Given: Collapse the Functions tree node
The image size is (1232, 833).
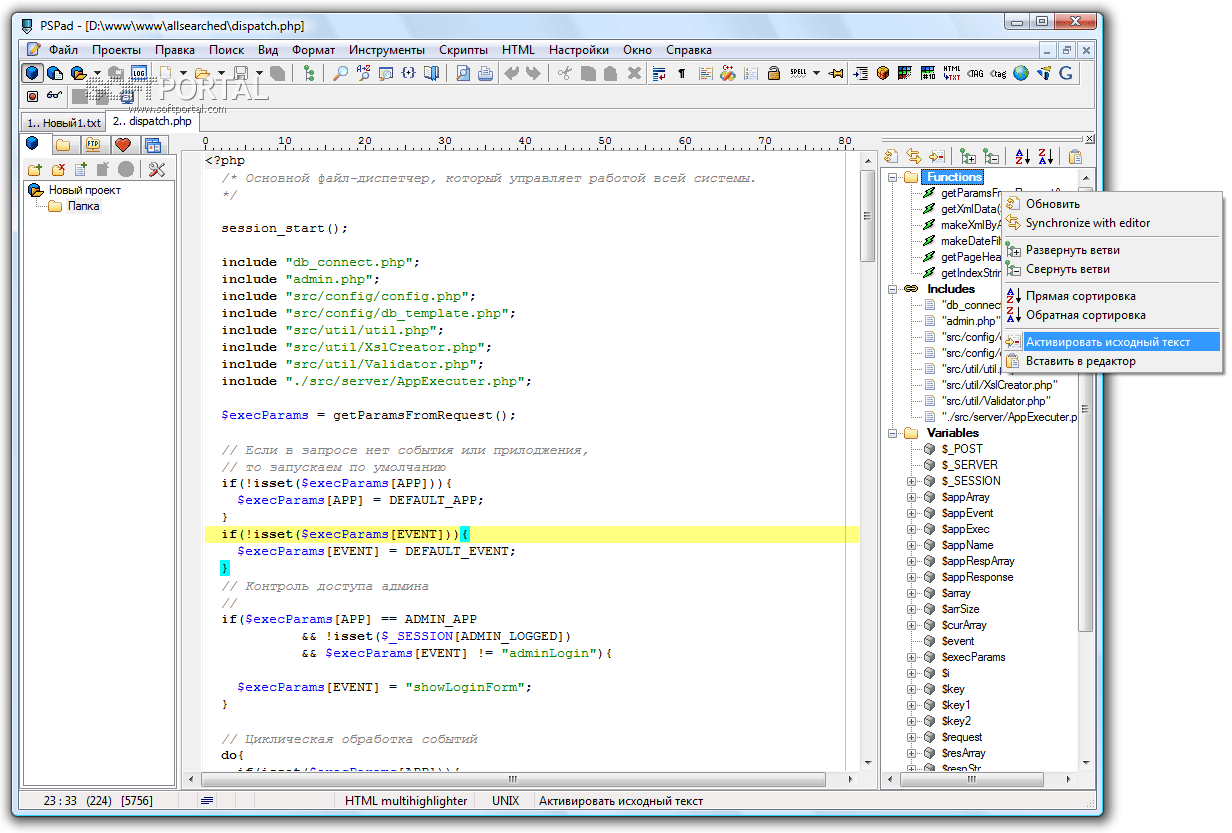Looking at the screenshot, I should 891,177.
